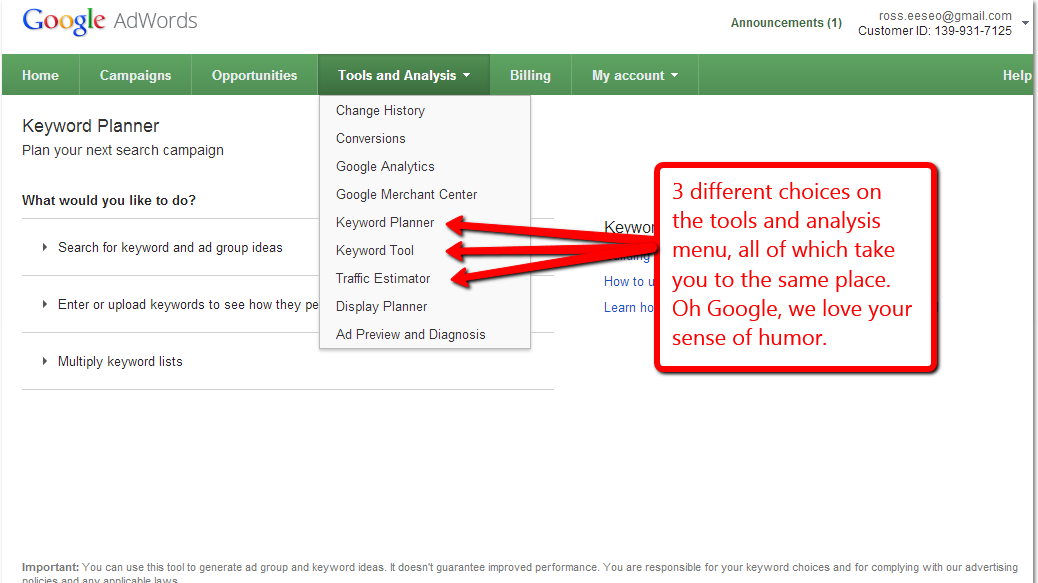This screenshot has height=583, width=1038.
Task: Expand the My account dropdown
Action: [635, 75]
